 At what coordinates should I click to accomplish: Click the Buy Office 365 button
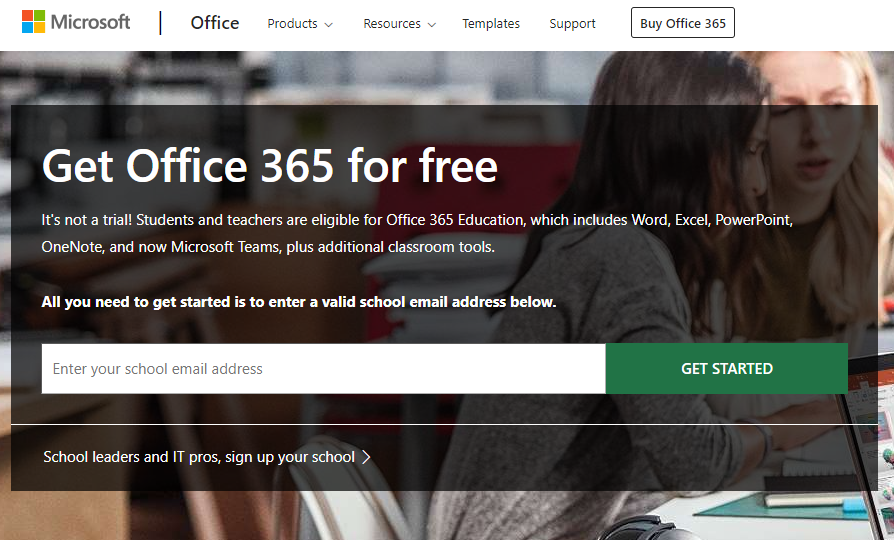click(682, 23)
